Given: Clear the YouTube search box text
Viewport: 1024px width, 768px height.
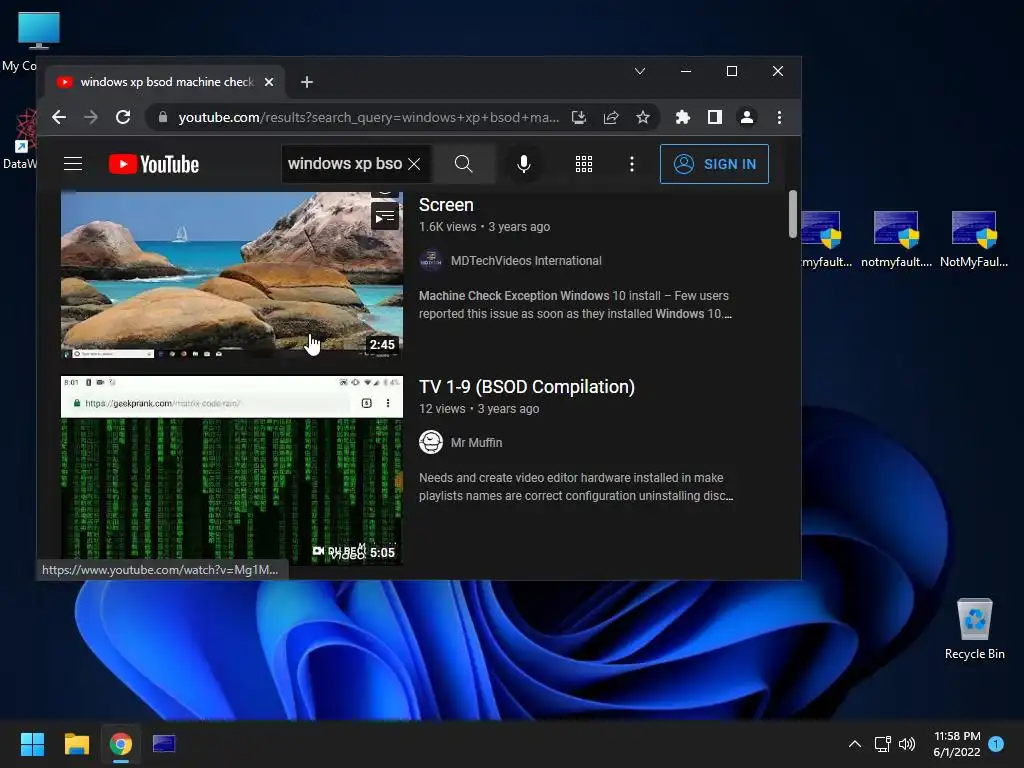Looking at the screenshot, I should click(414, 164).
